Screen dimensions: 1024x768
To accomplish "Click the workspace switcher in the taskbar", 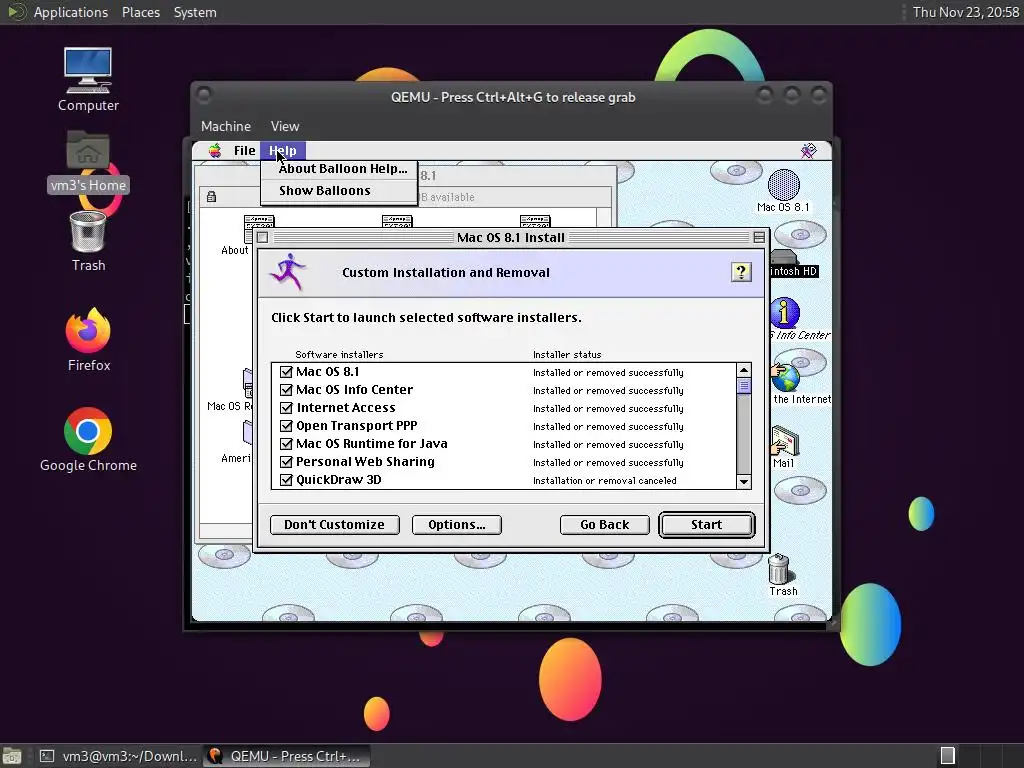I will coord(948,756).
